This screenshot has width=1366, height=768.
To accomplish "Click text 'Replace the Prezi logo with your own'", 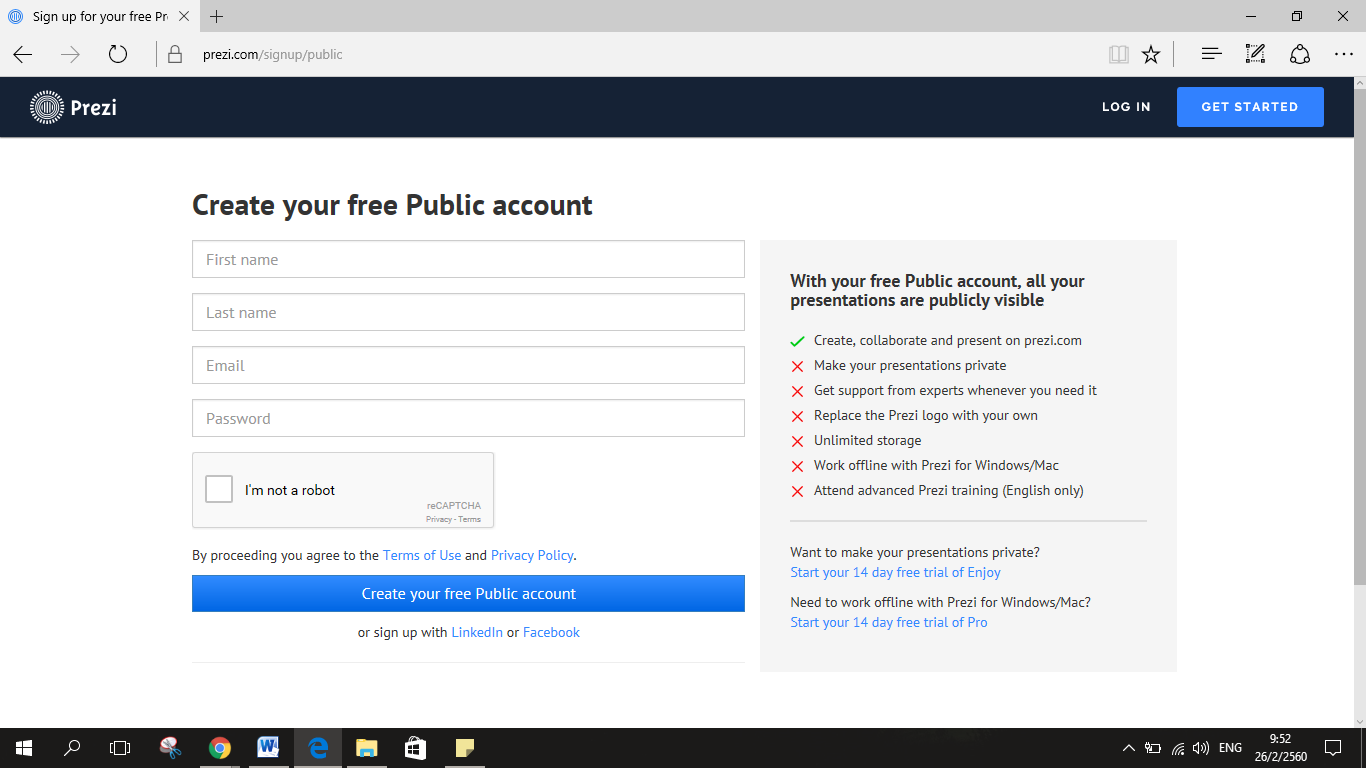I will coord(926,415).
